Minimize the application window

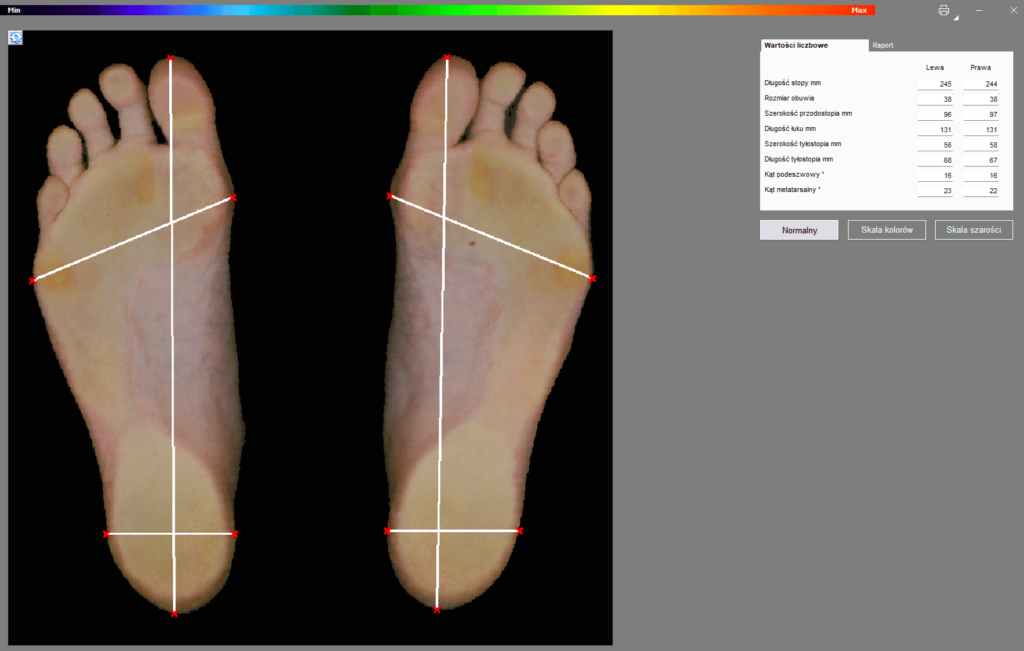pos(979,10)
